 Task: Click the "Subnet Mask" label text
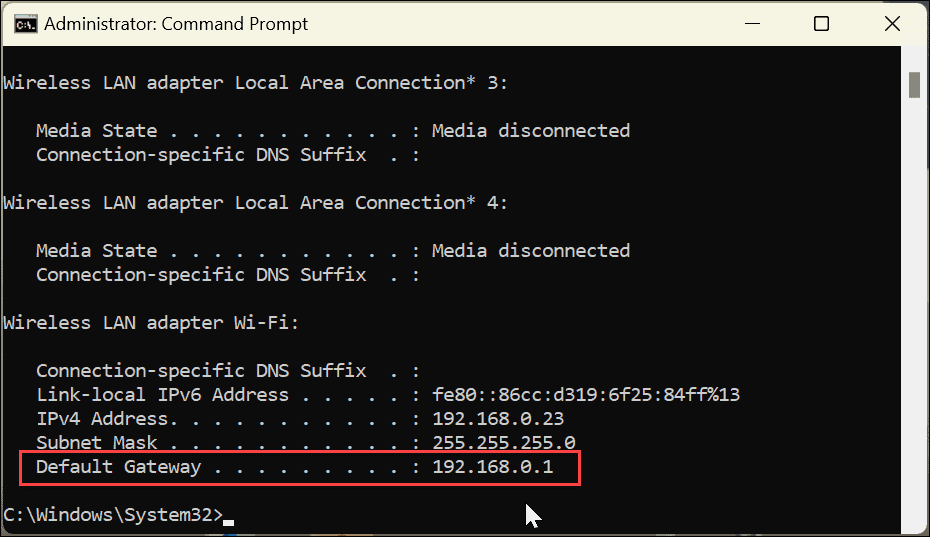coord(96,443)
